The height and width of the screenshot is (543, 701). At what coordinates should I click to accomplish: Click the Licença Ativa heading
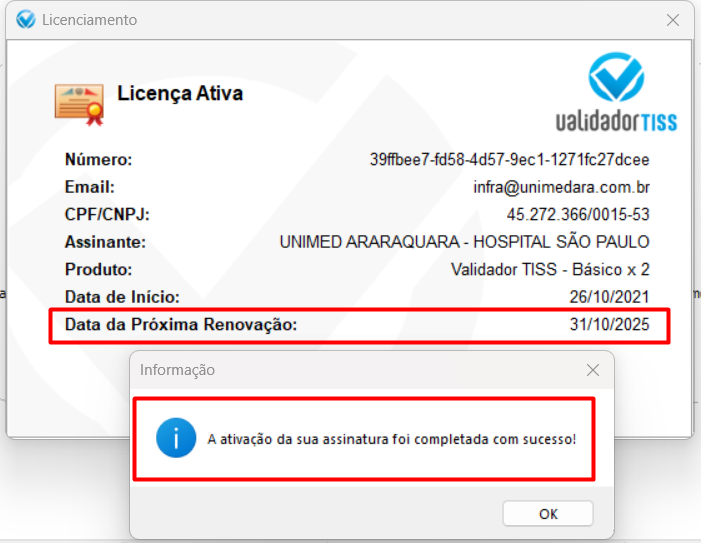point(180,94)
